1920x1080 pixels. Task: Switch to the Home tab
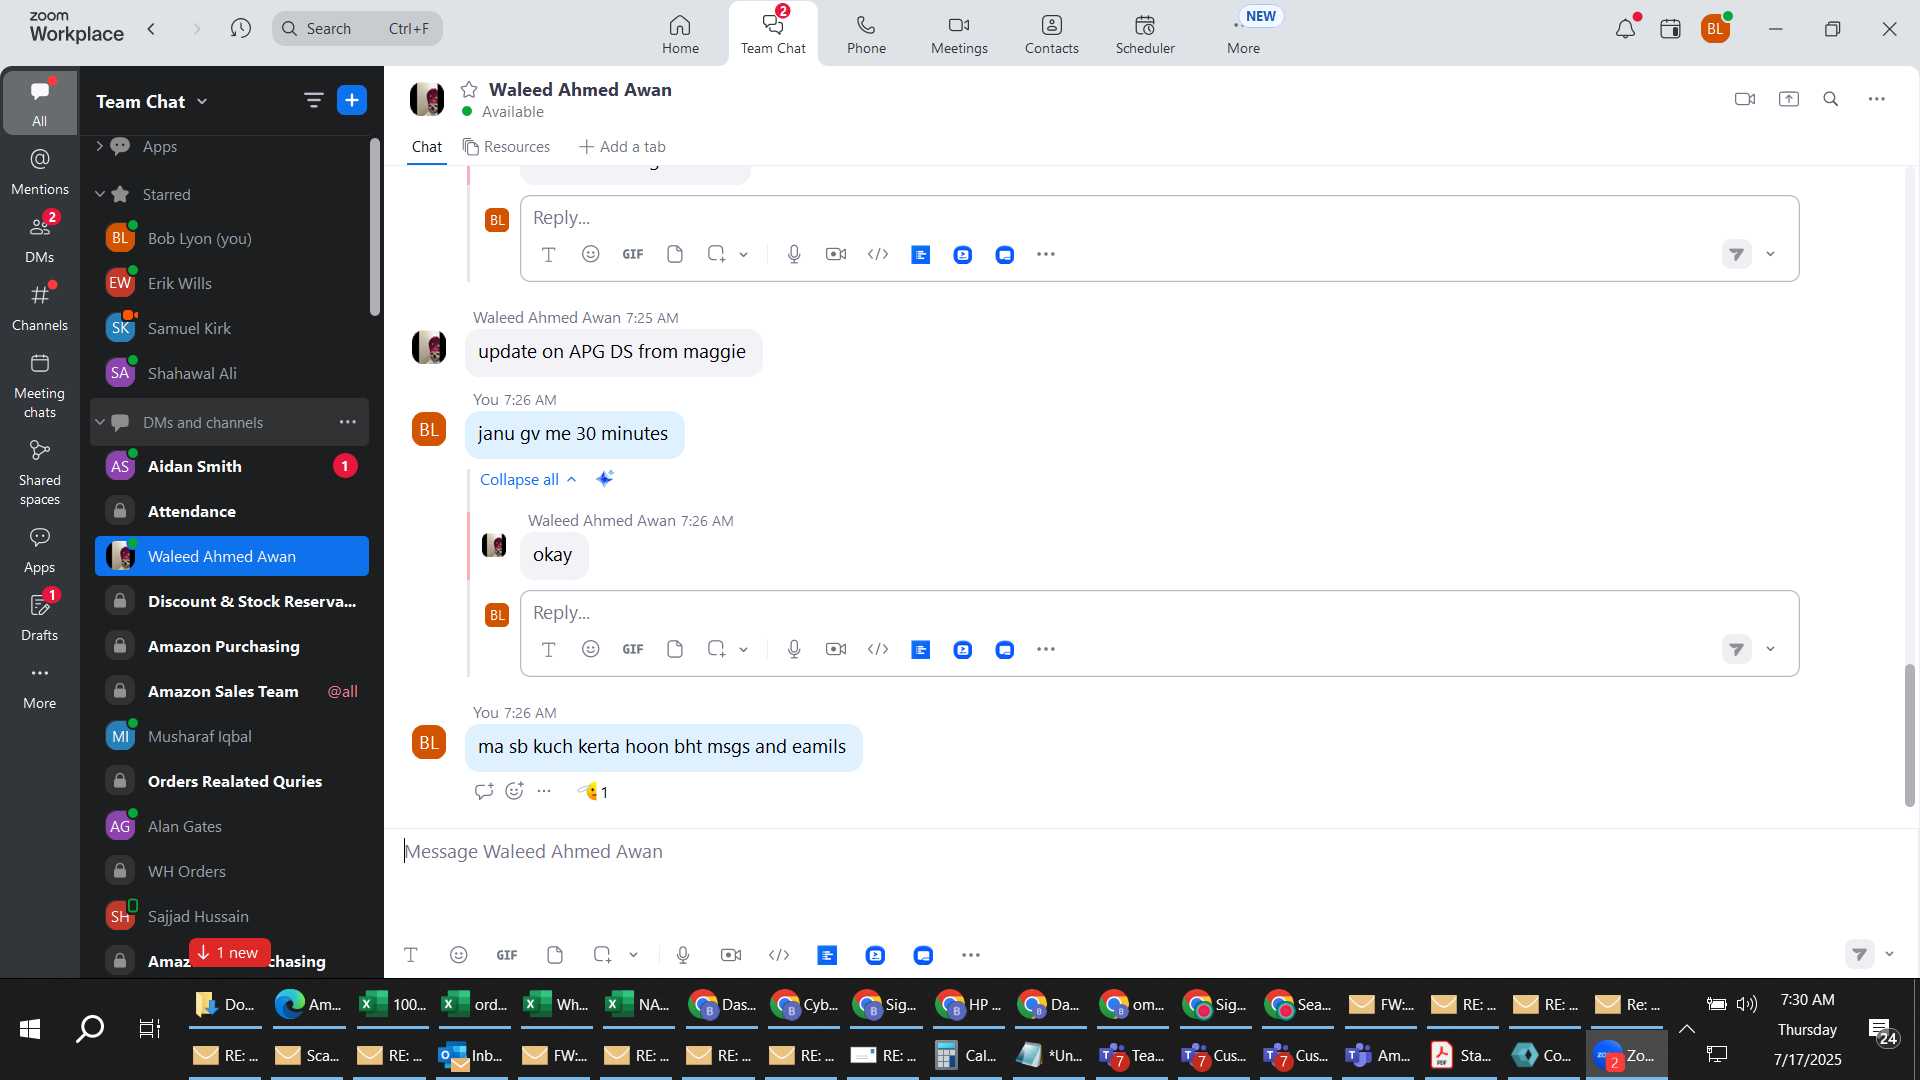click(680, 34)
